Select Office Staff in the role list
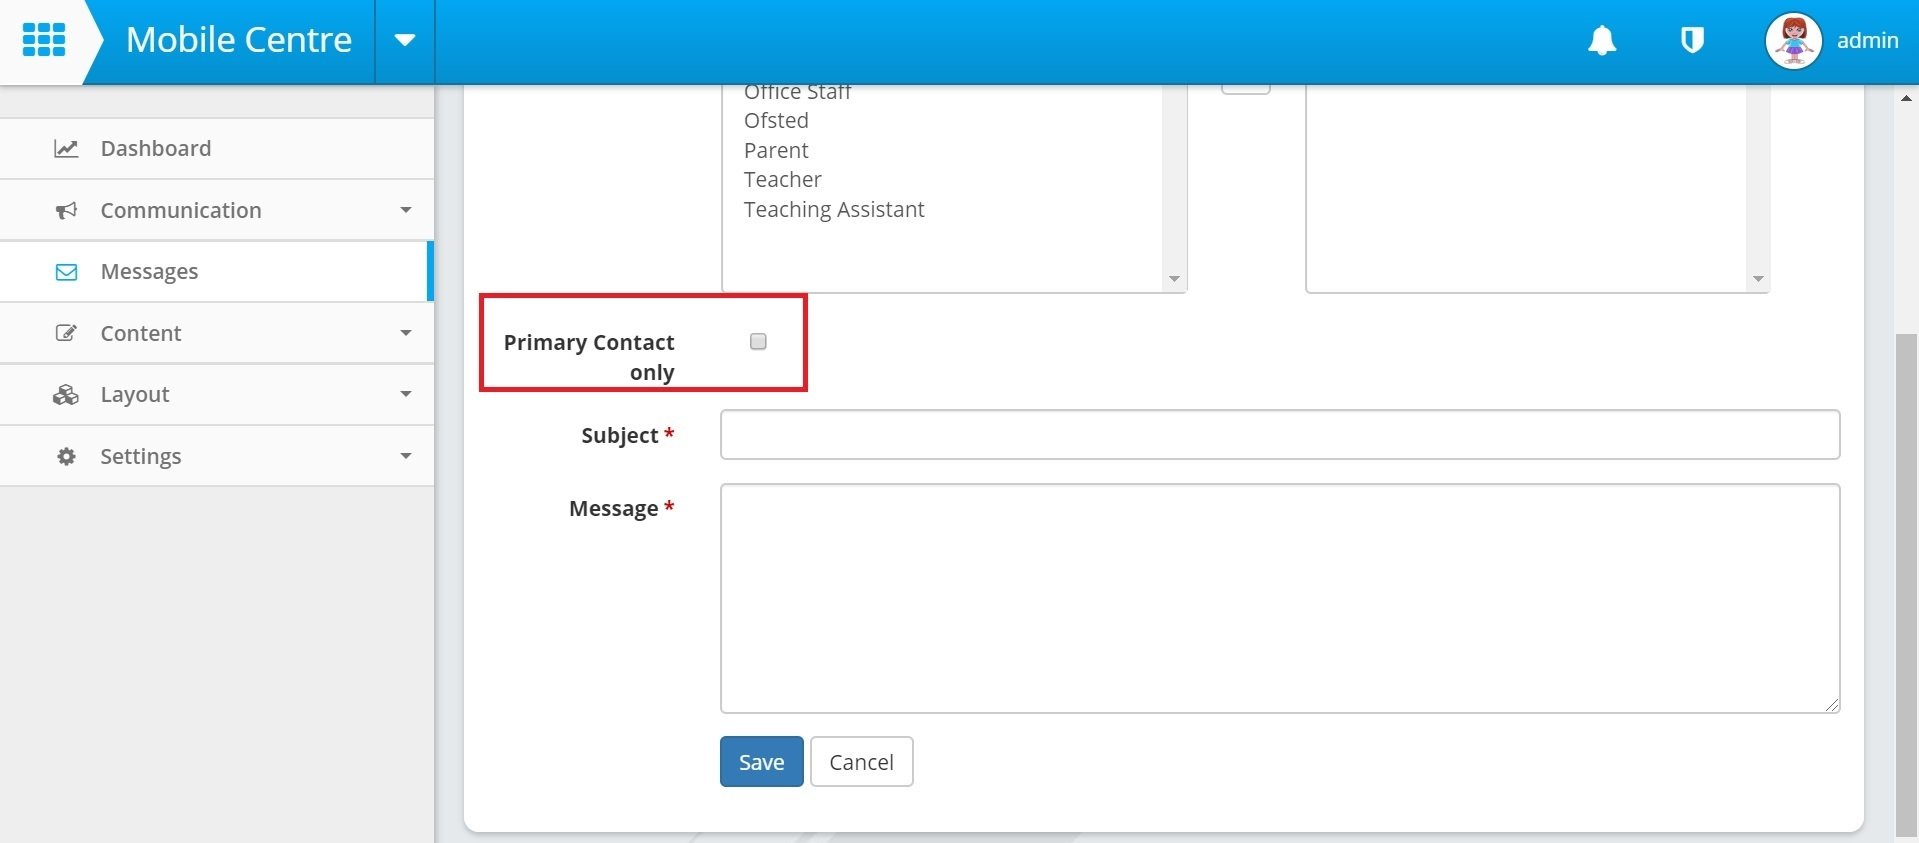 coord(797,93)
